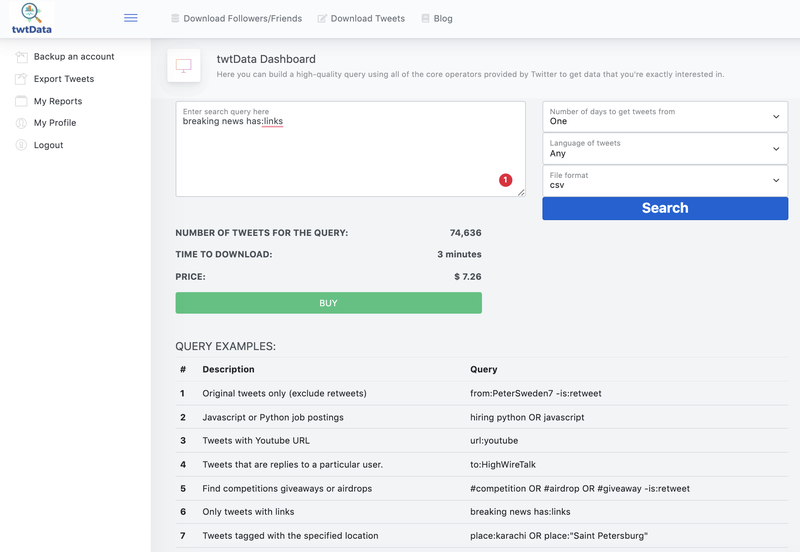Click the twtData logo
This screenshot has width=800, height=552.
(x=32, y=18)
